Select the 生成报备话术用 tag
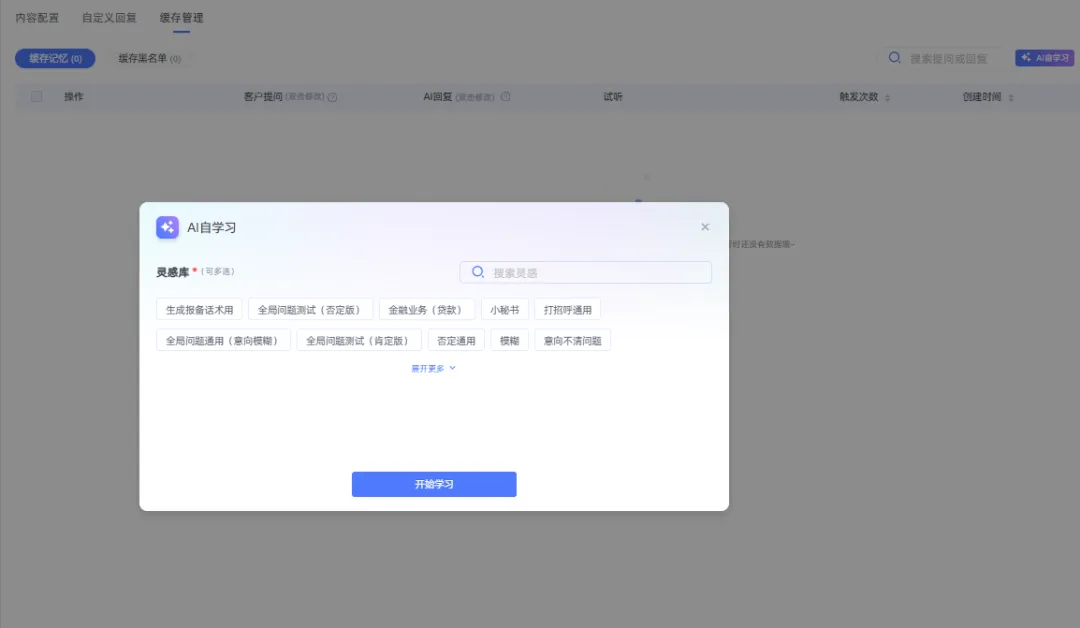The image size is (1080, 628). coord(199,310)
